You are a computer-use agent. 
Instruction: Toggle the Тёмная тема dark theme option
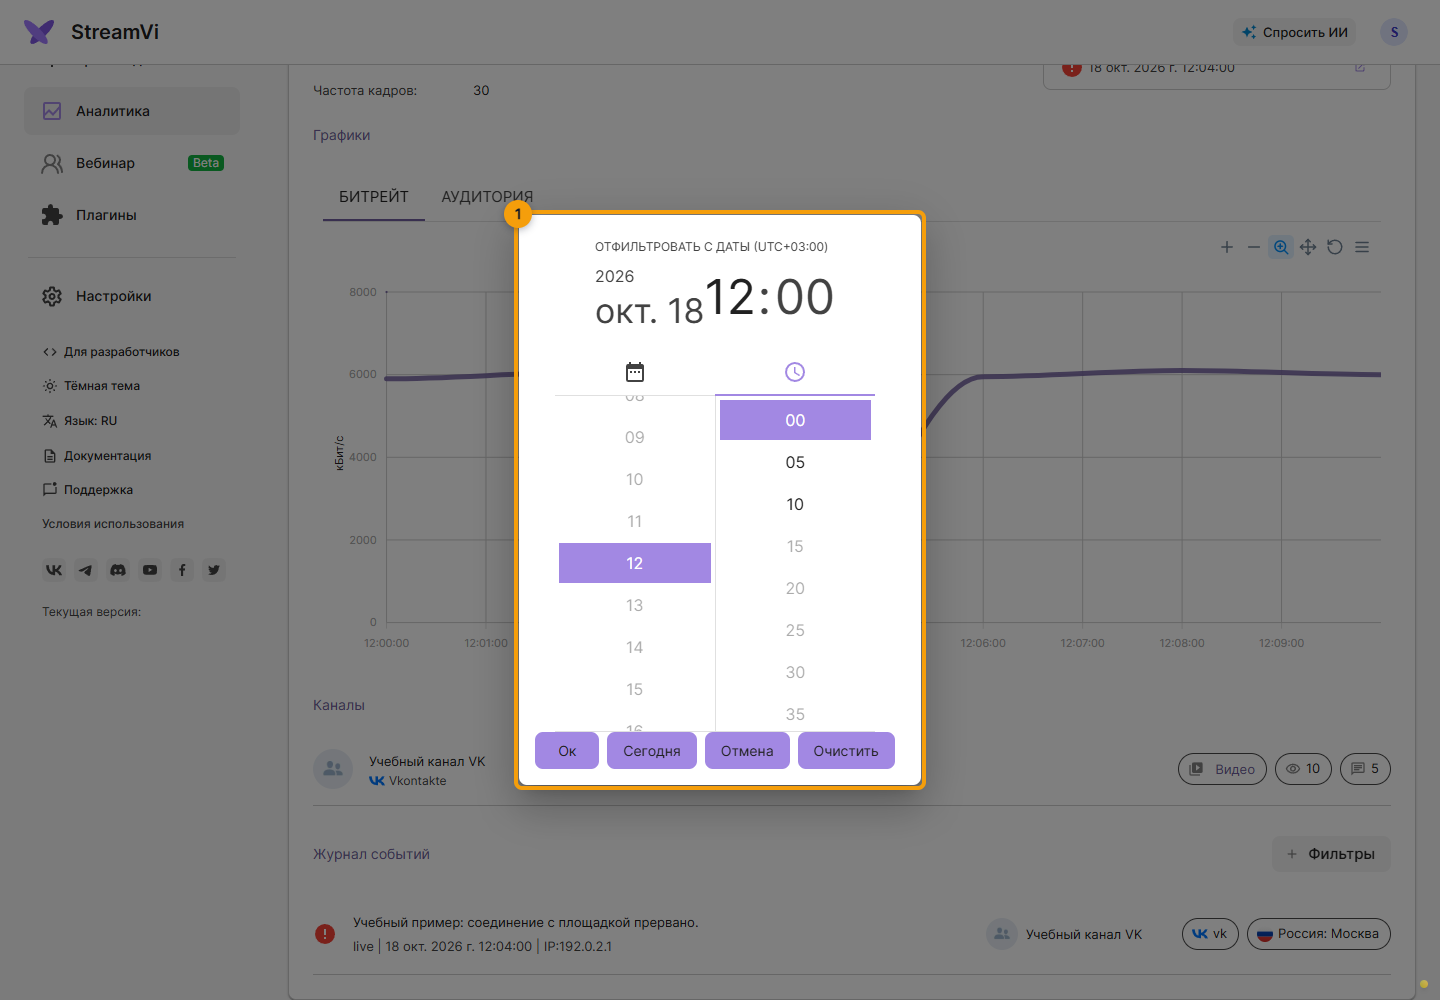point(91,386)
